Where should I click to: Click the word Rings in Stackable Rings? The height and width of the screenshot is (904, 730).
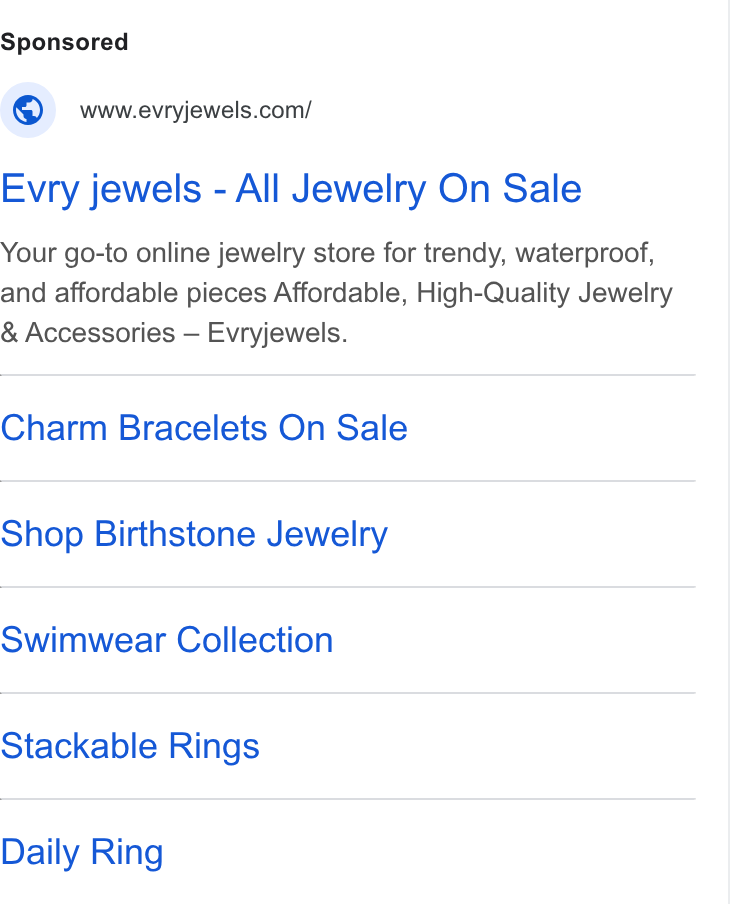pos(214,747)
